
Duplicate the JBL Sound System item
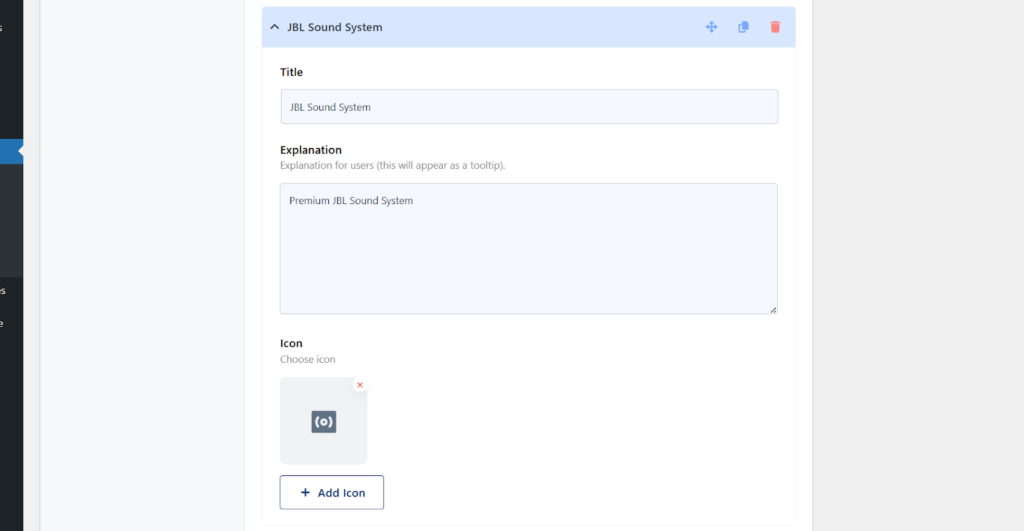(743, 27)
